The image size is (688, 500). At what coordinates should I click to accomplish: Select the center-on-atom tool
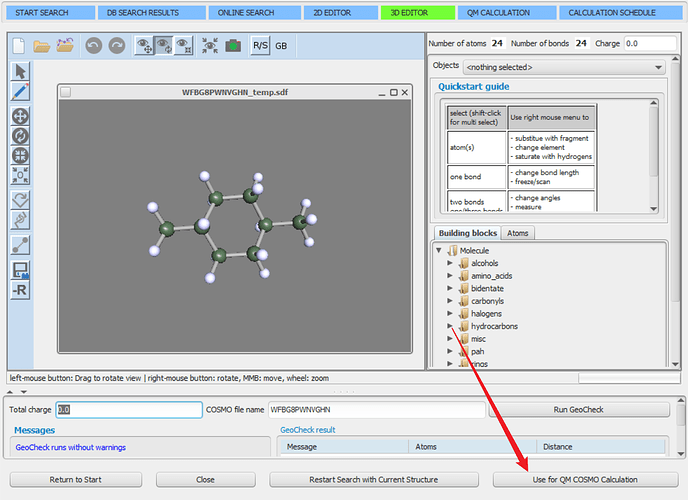pyautogui.click(x=20, y=175)
